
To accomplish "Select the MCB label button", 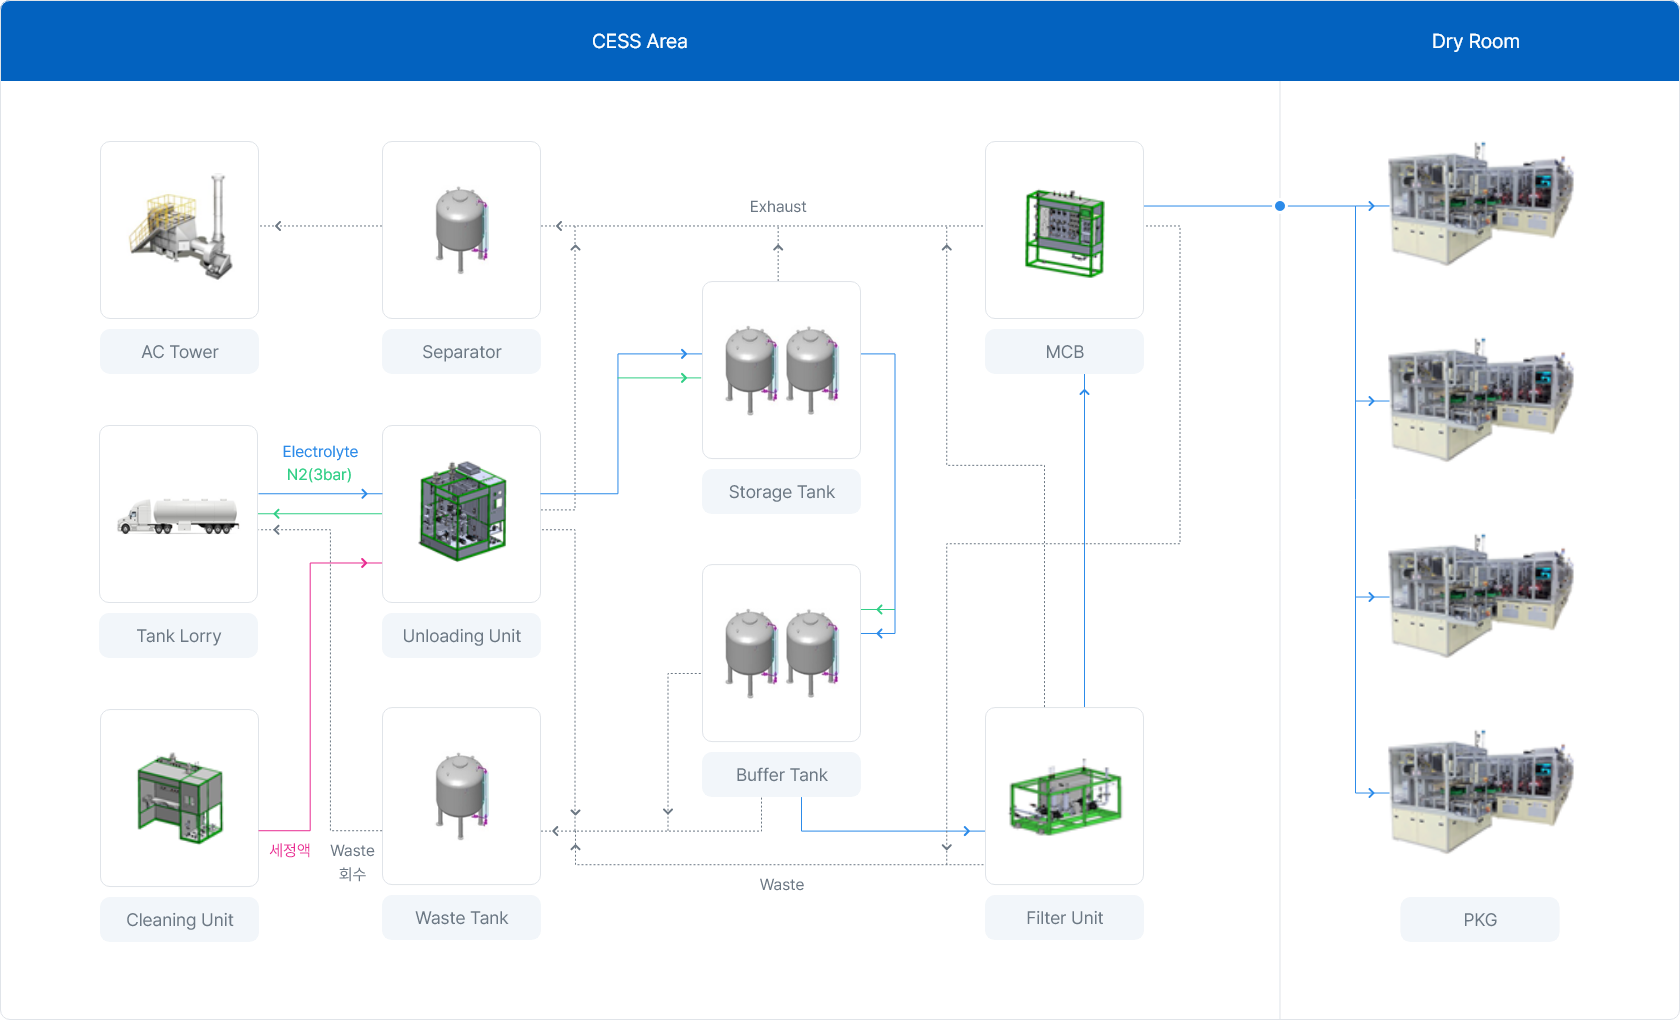I will pyautogui.click(x=1064, y=352).
